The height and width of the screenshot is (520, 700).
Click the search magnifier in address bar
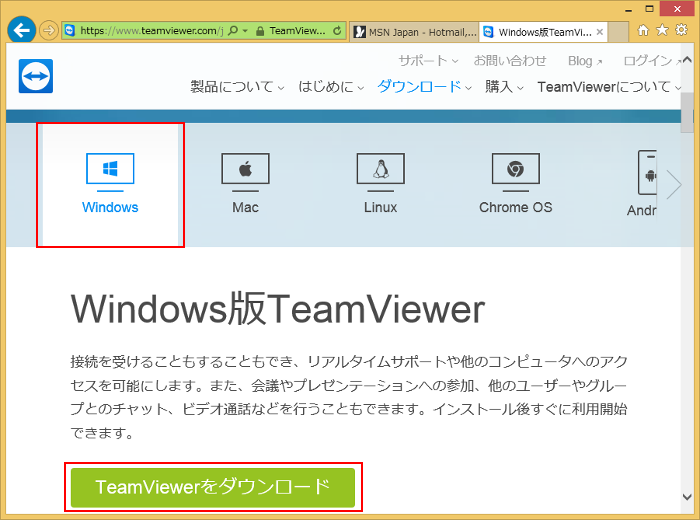coord(233,31)
